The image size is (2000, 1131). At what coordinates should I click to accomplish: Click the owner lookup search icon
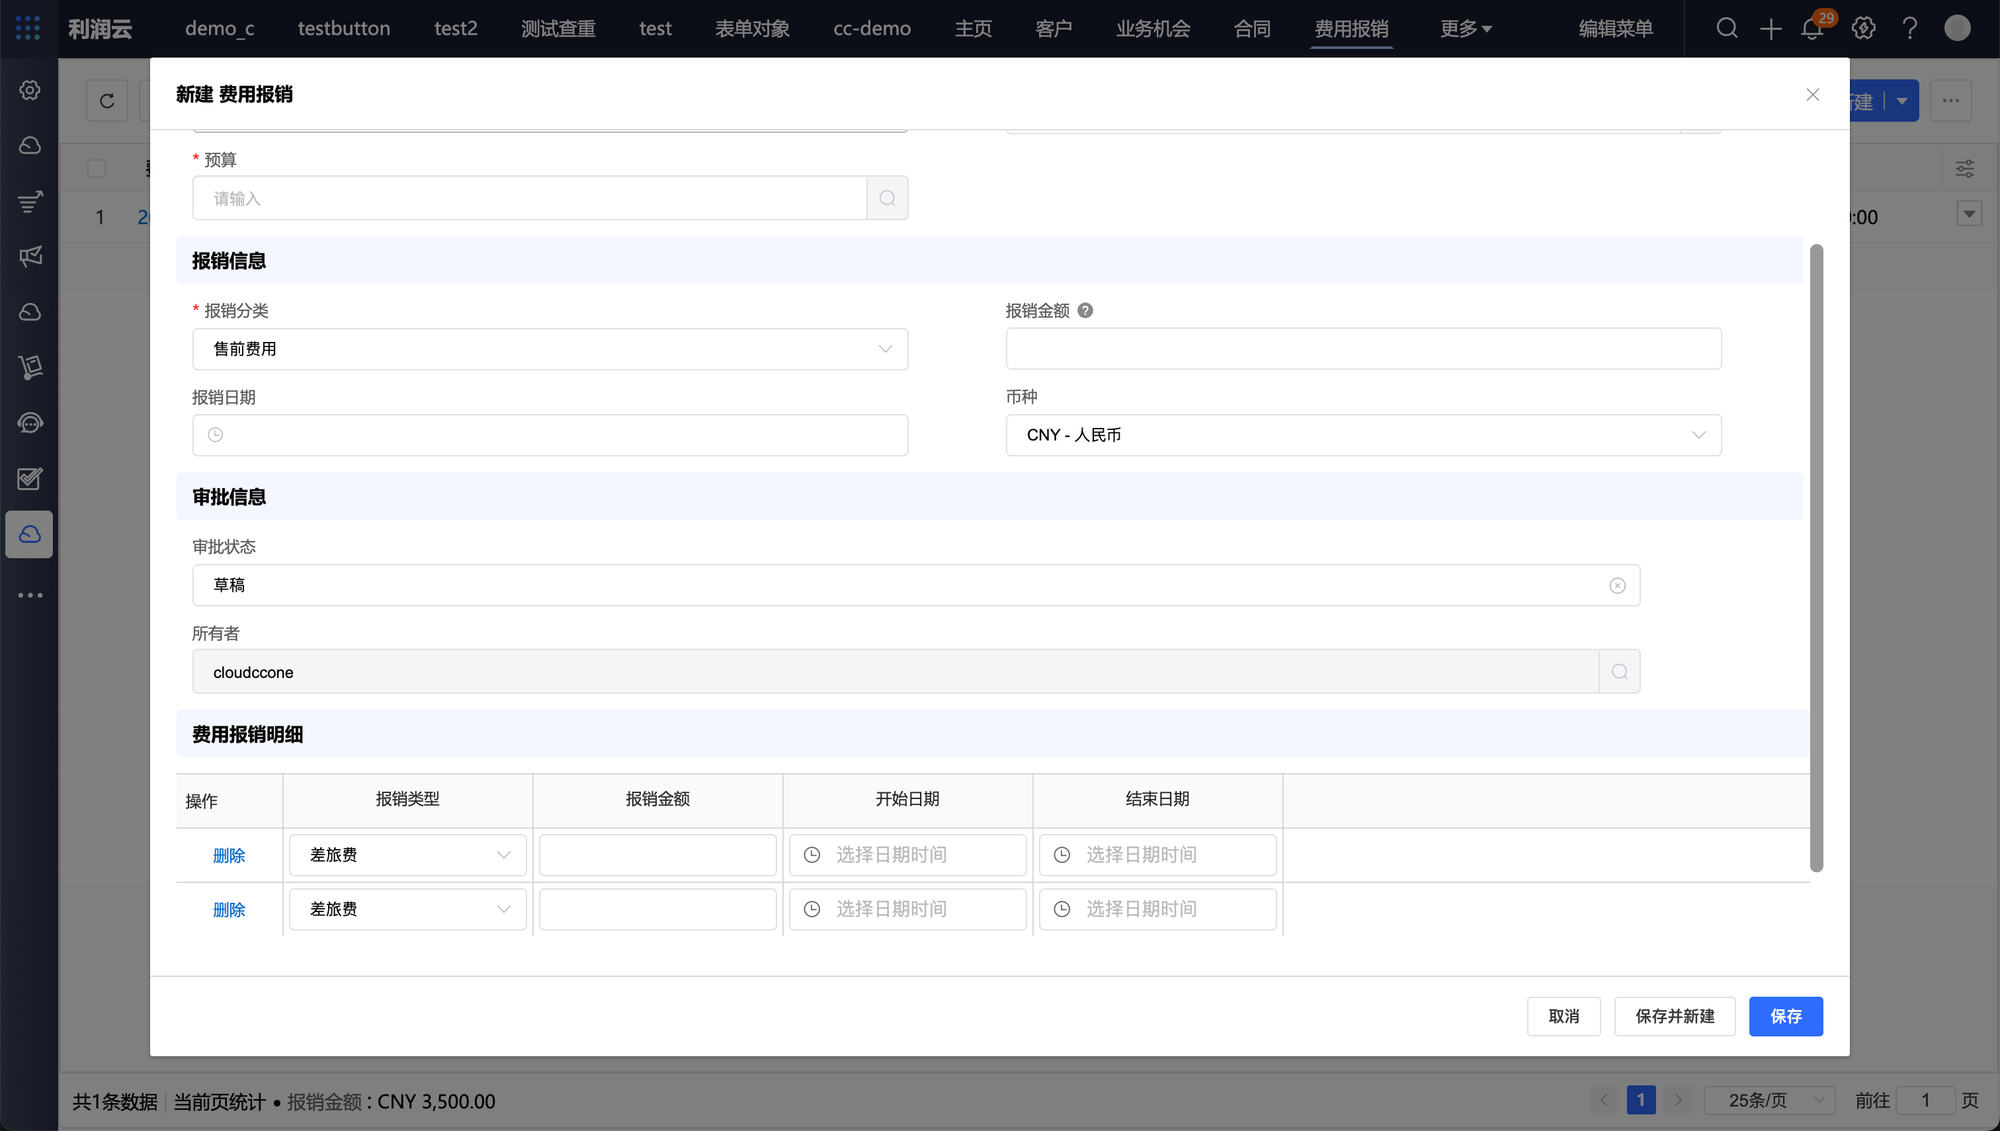click(x=1619, y=672)
